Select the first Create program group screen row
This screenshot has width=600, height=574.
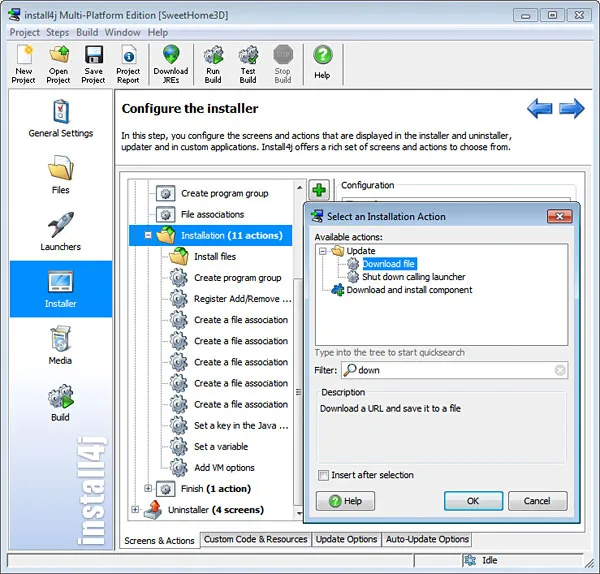pyautogui.click(x=225, y=193)
